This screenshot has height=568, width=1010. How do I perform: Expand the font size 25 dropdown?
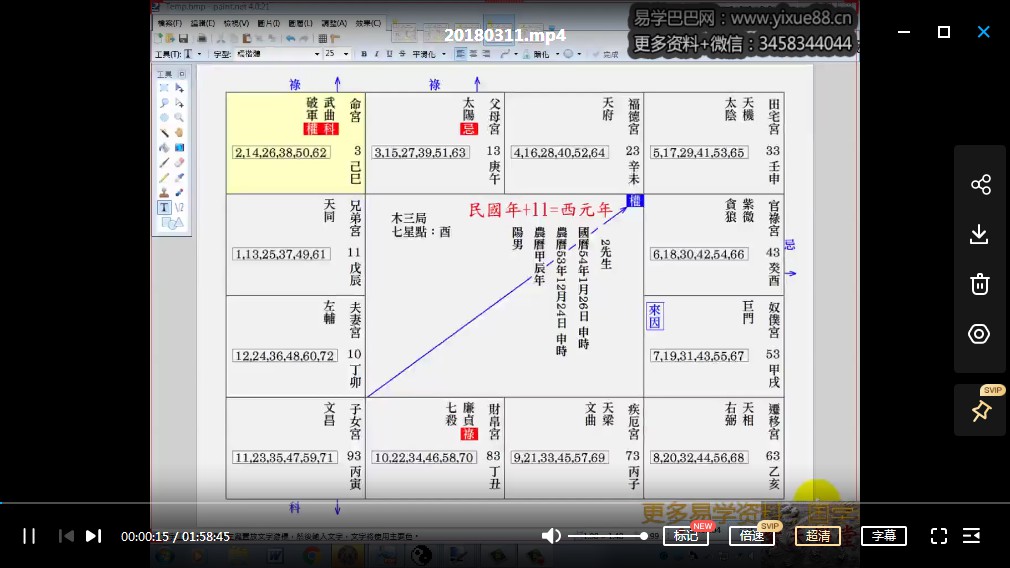346,54
